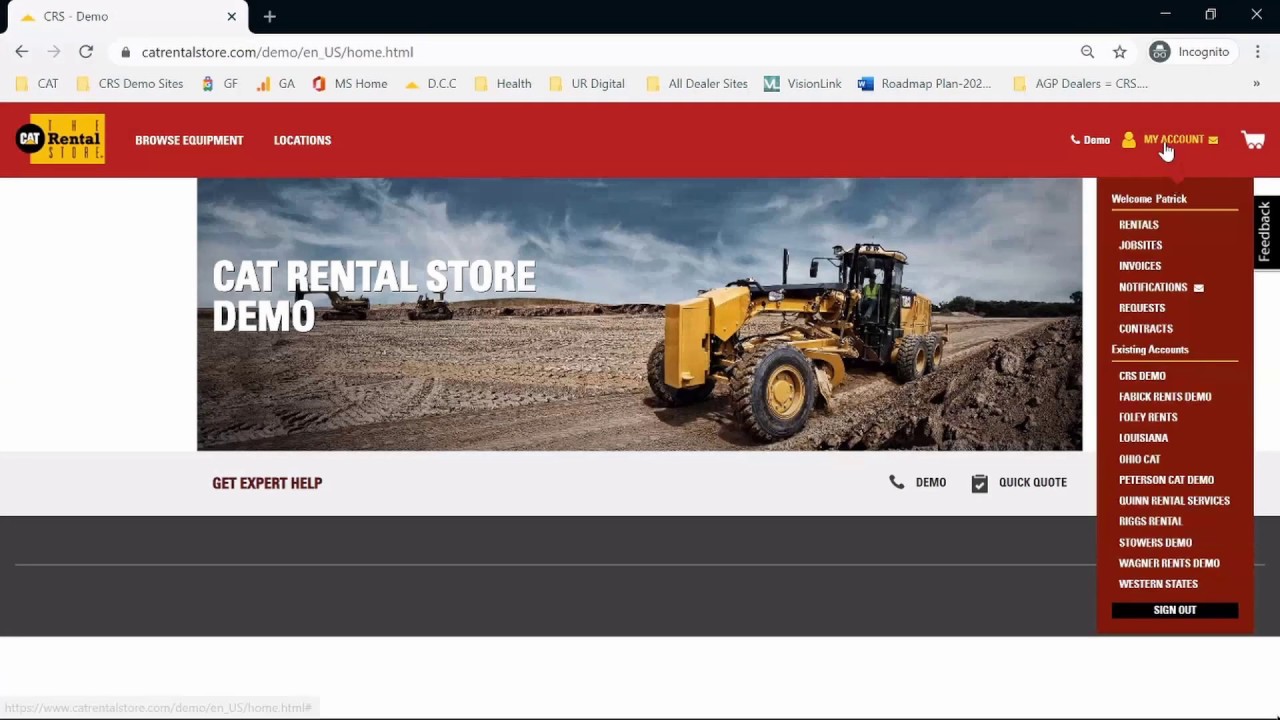
Task: Open the Health bookmarks folder
Action: [x=503, y=84]
